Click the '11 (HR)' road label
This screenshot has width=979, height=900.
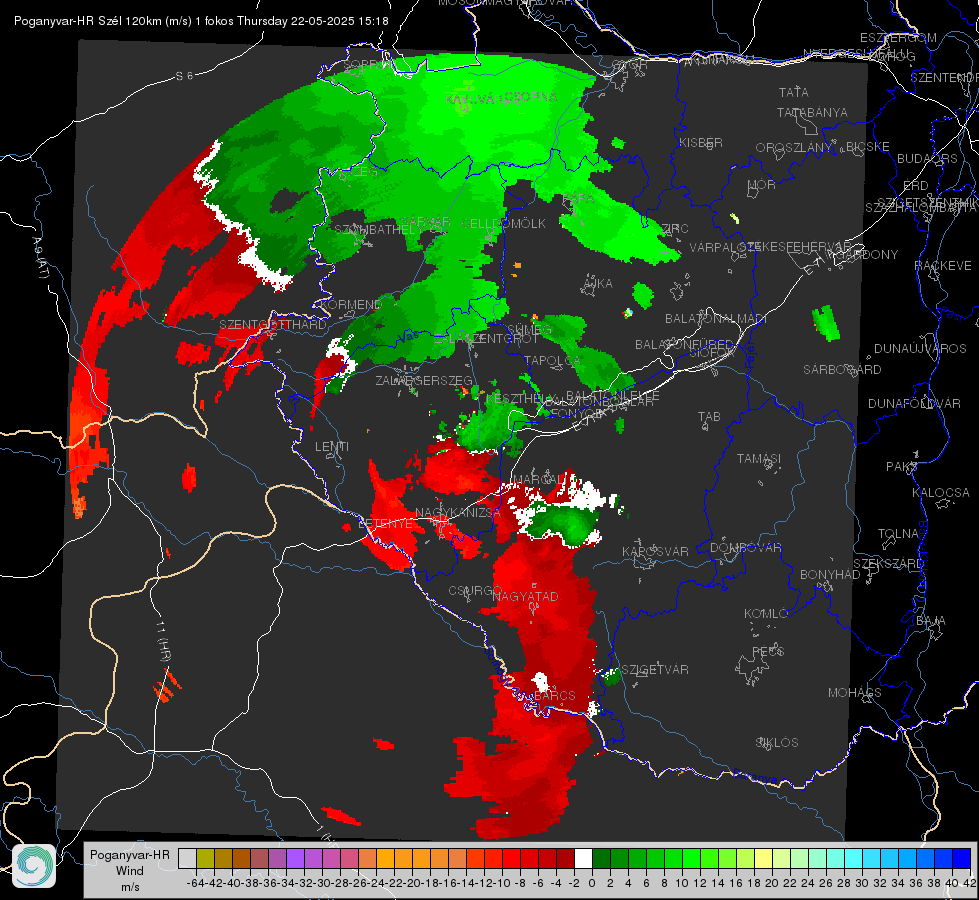(x=164, y=643)
